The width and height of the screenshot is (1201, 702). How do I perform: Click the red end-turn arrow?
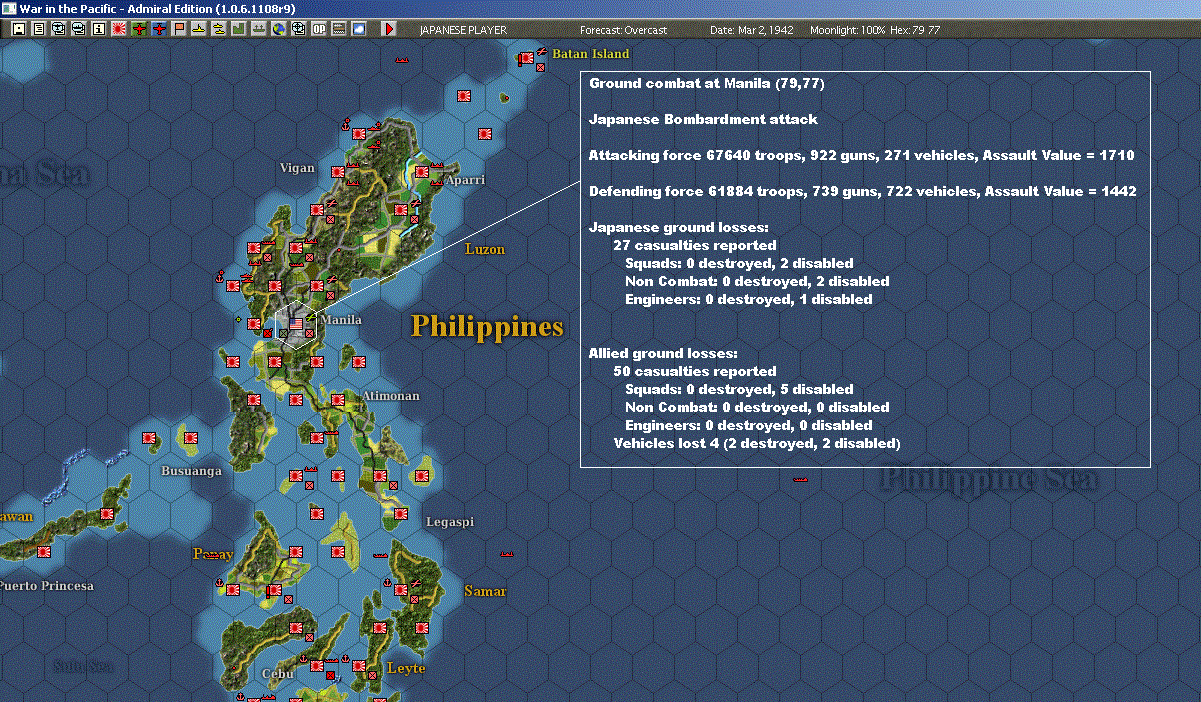point(389,29)
